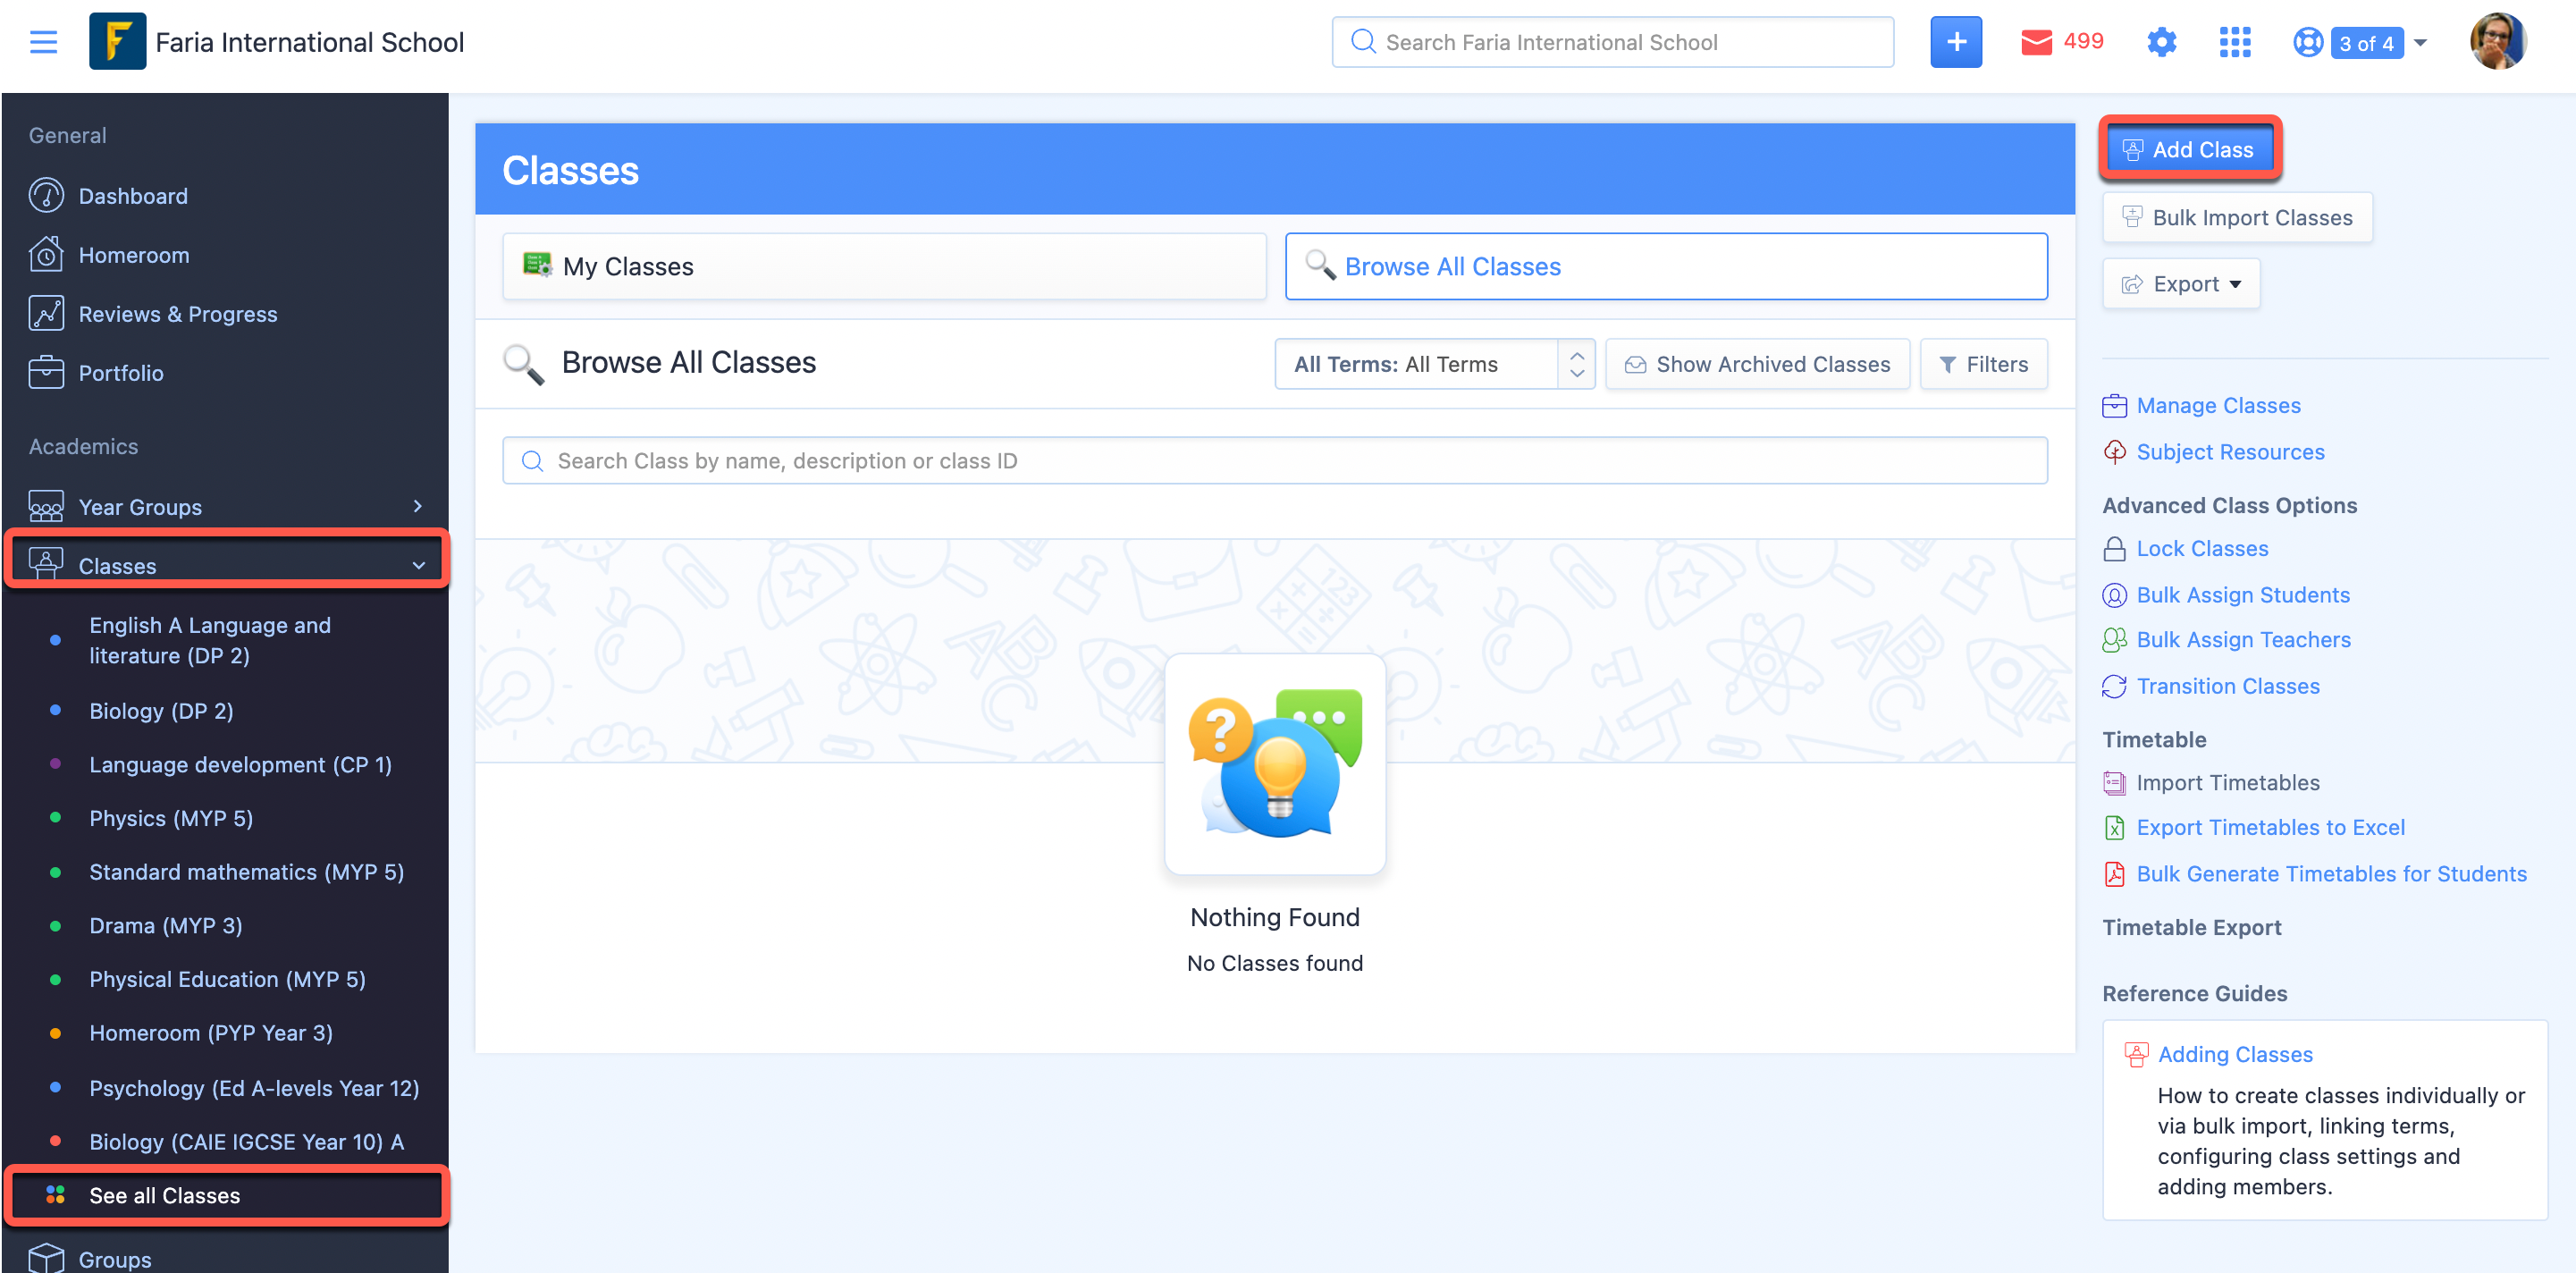The image size is (2576, 1273).
Task: Open Portfolio in the sidebar
Action: pos(120,373)
